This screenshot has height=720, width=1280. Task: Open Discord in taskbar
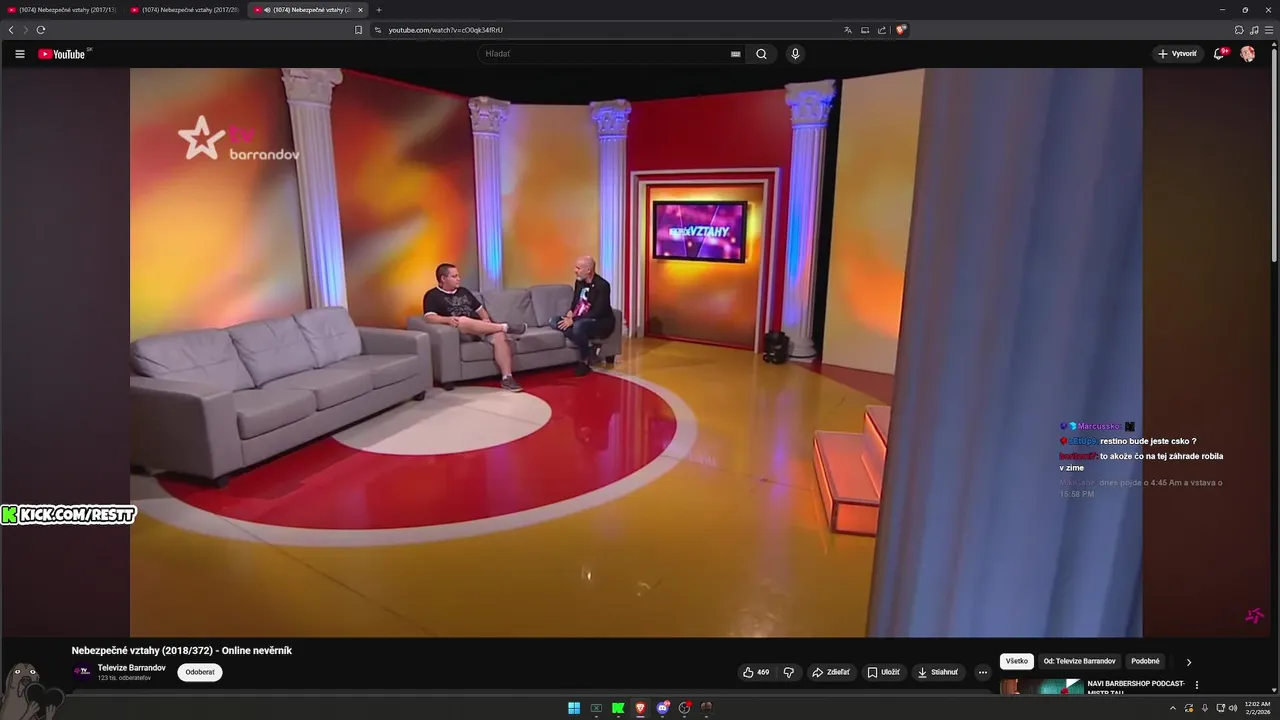[x=662, y=708]
